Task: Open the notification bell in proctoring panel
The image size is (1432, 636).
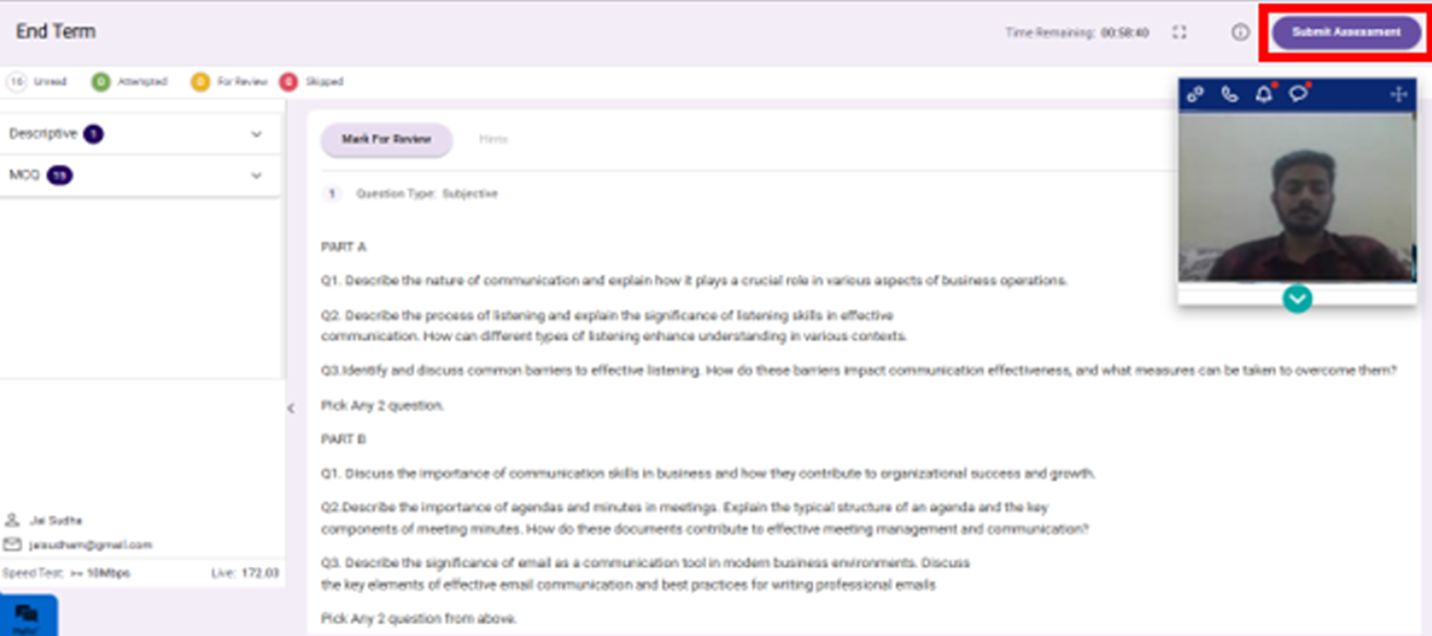Action: click(1264, 94)
